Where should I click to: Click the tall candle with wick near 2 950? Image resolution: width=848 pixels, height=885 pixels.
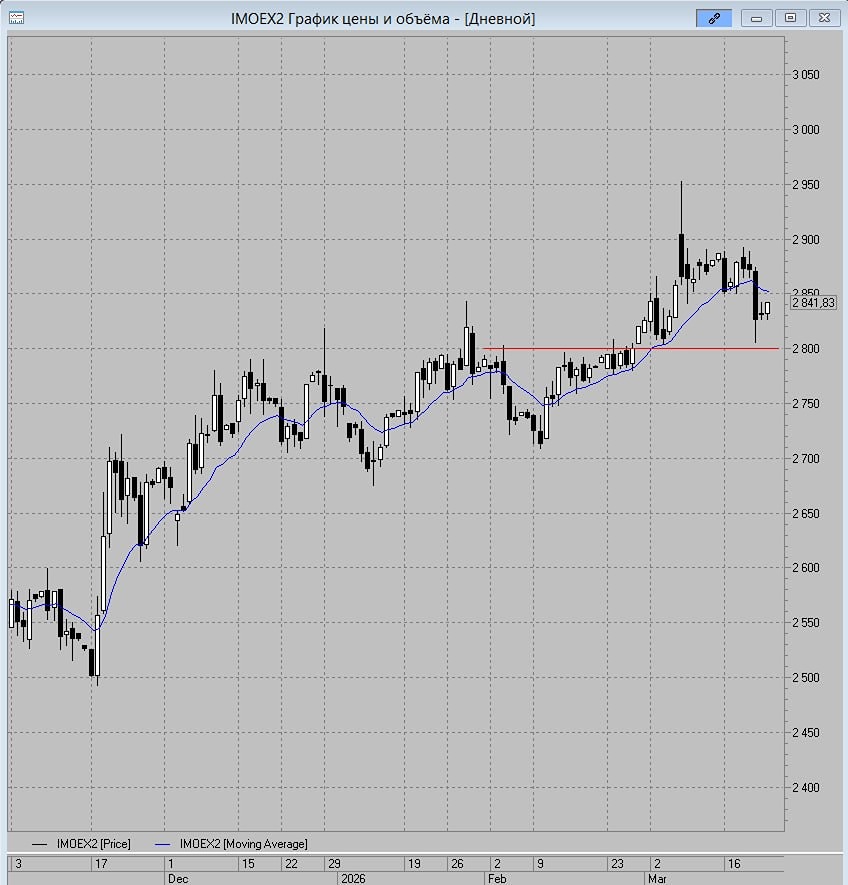(x=681, y=255)
